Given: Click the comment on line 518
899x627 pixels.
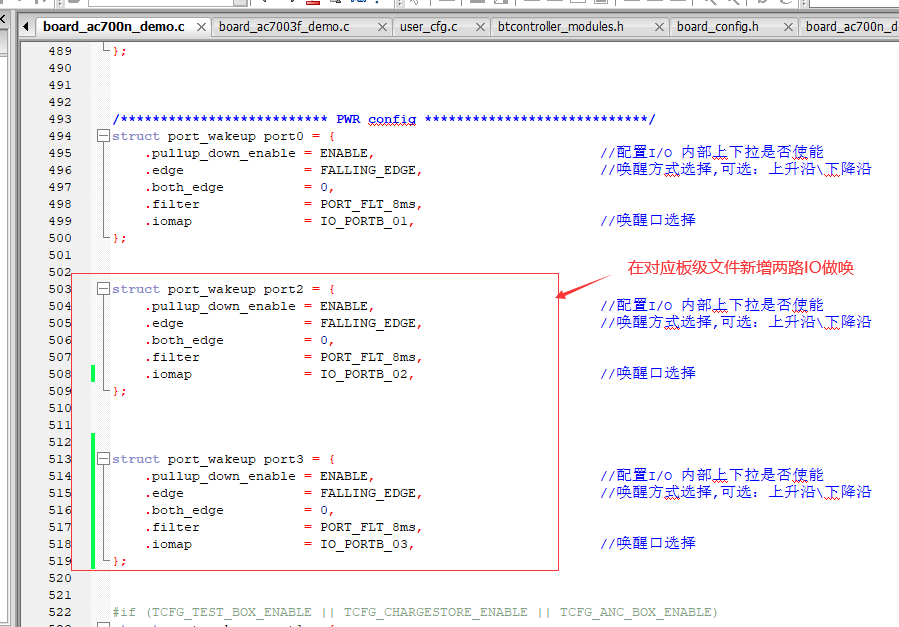Looking at the screenshot, I should (x=648, y=544).
